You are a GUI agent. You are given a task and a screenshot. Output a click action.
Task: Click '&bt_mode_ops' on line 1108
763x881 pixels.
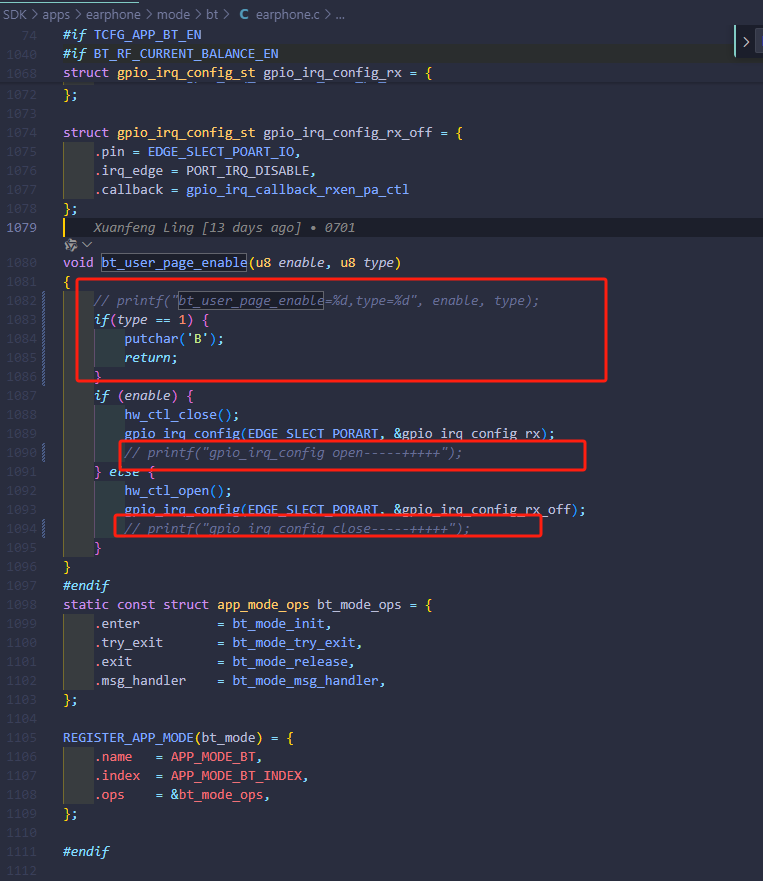[x=217, y=795]
